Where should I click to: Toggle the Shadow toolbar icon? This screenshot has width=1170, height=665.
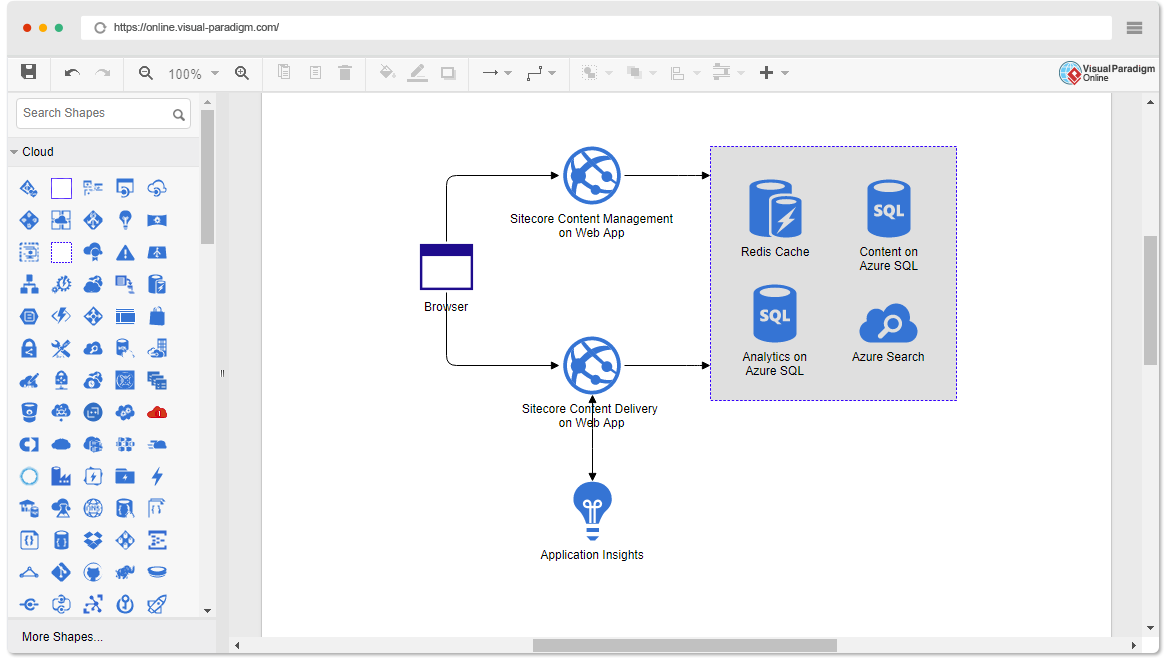click(448, 72)
